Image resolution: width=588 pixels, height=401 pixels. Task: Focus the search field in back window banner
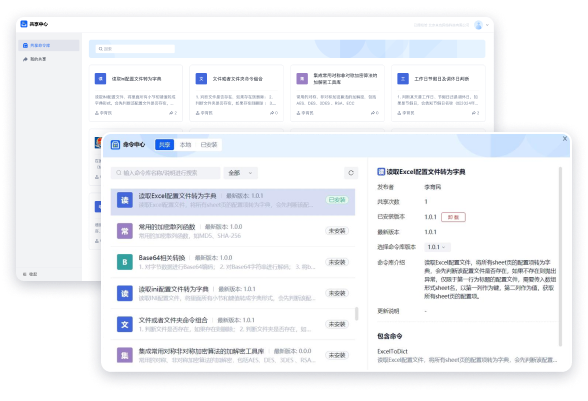[x=135, y=49]
